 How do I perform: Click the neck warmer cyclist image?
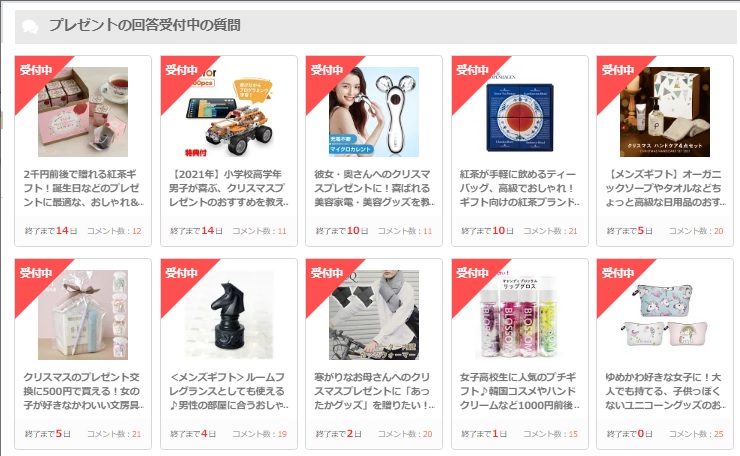click(374, 315)
